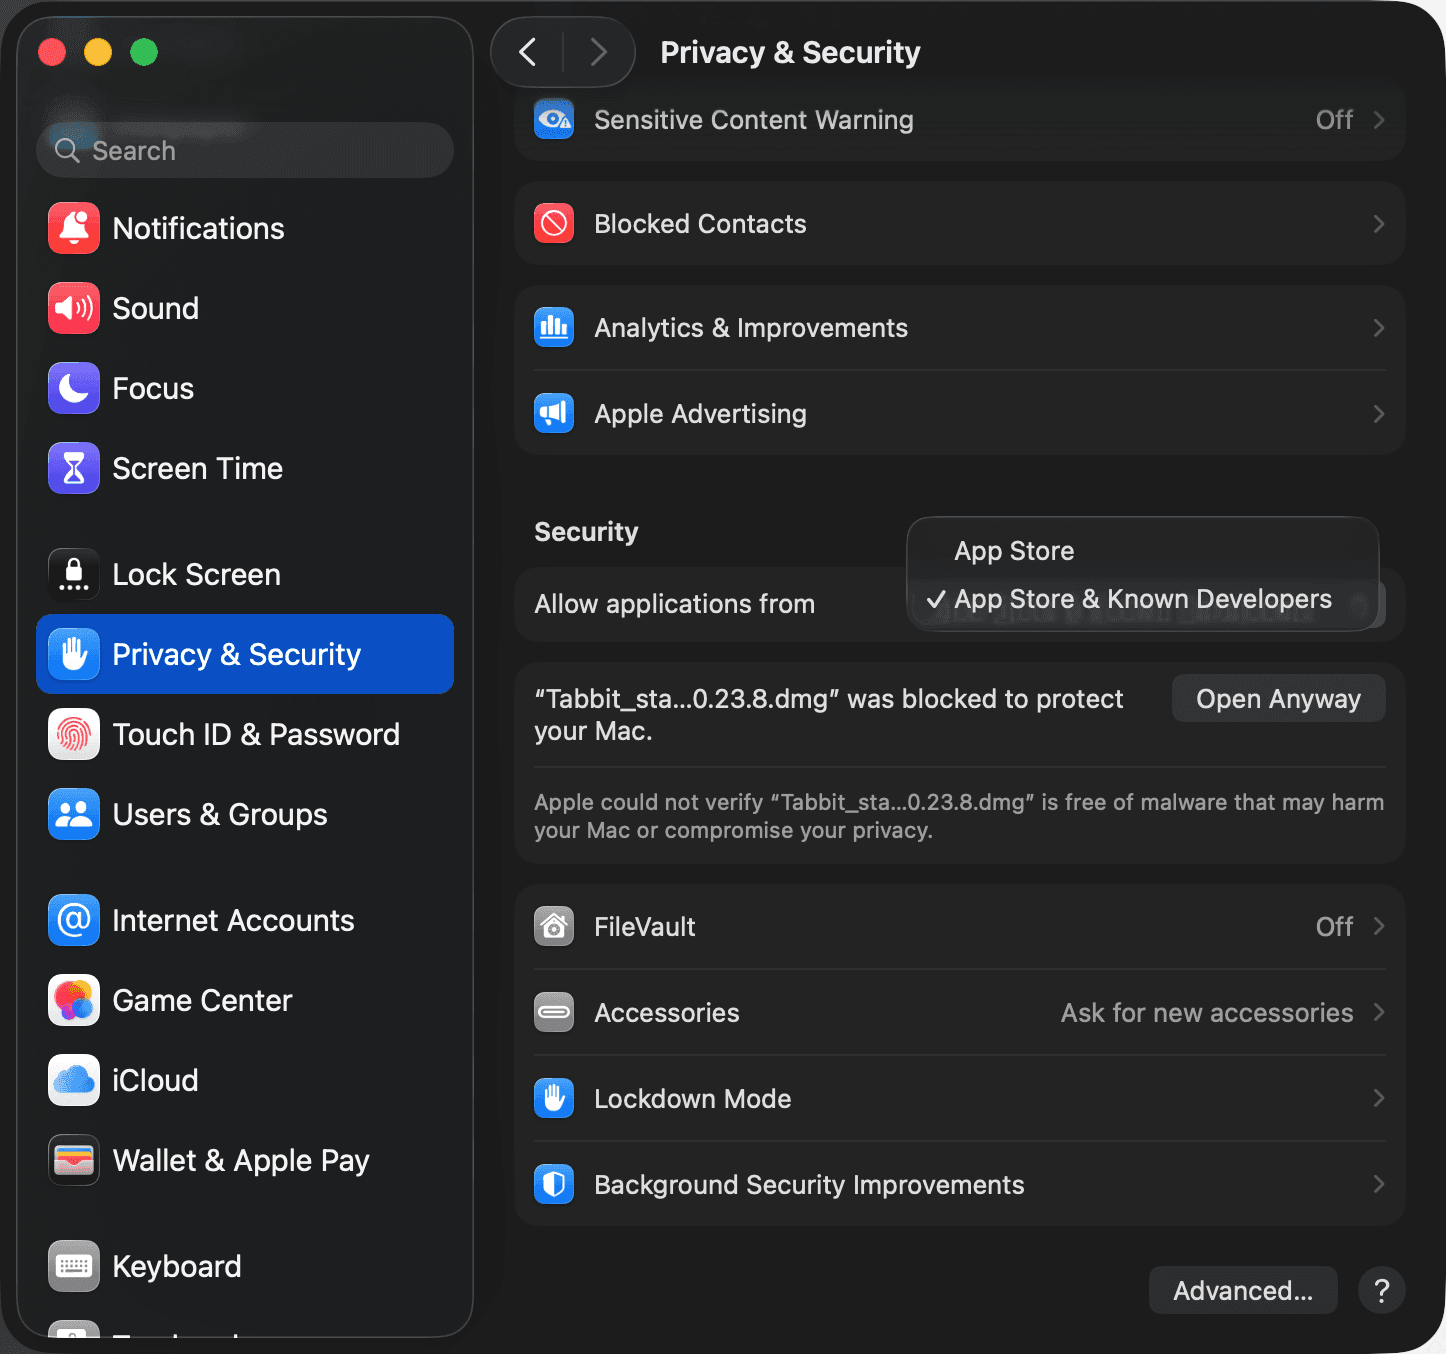Click the Privacy & Security hand icon in sidebar

pos(74,654)
